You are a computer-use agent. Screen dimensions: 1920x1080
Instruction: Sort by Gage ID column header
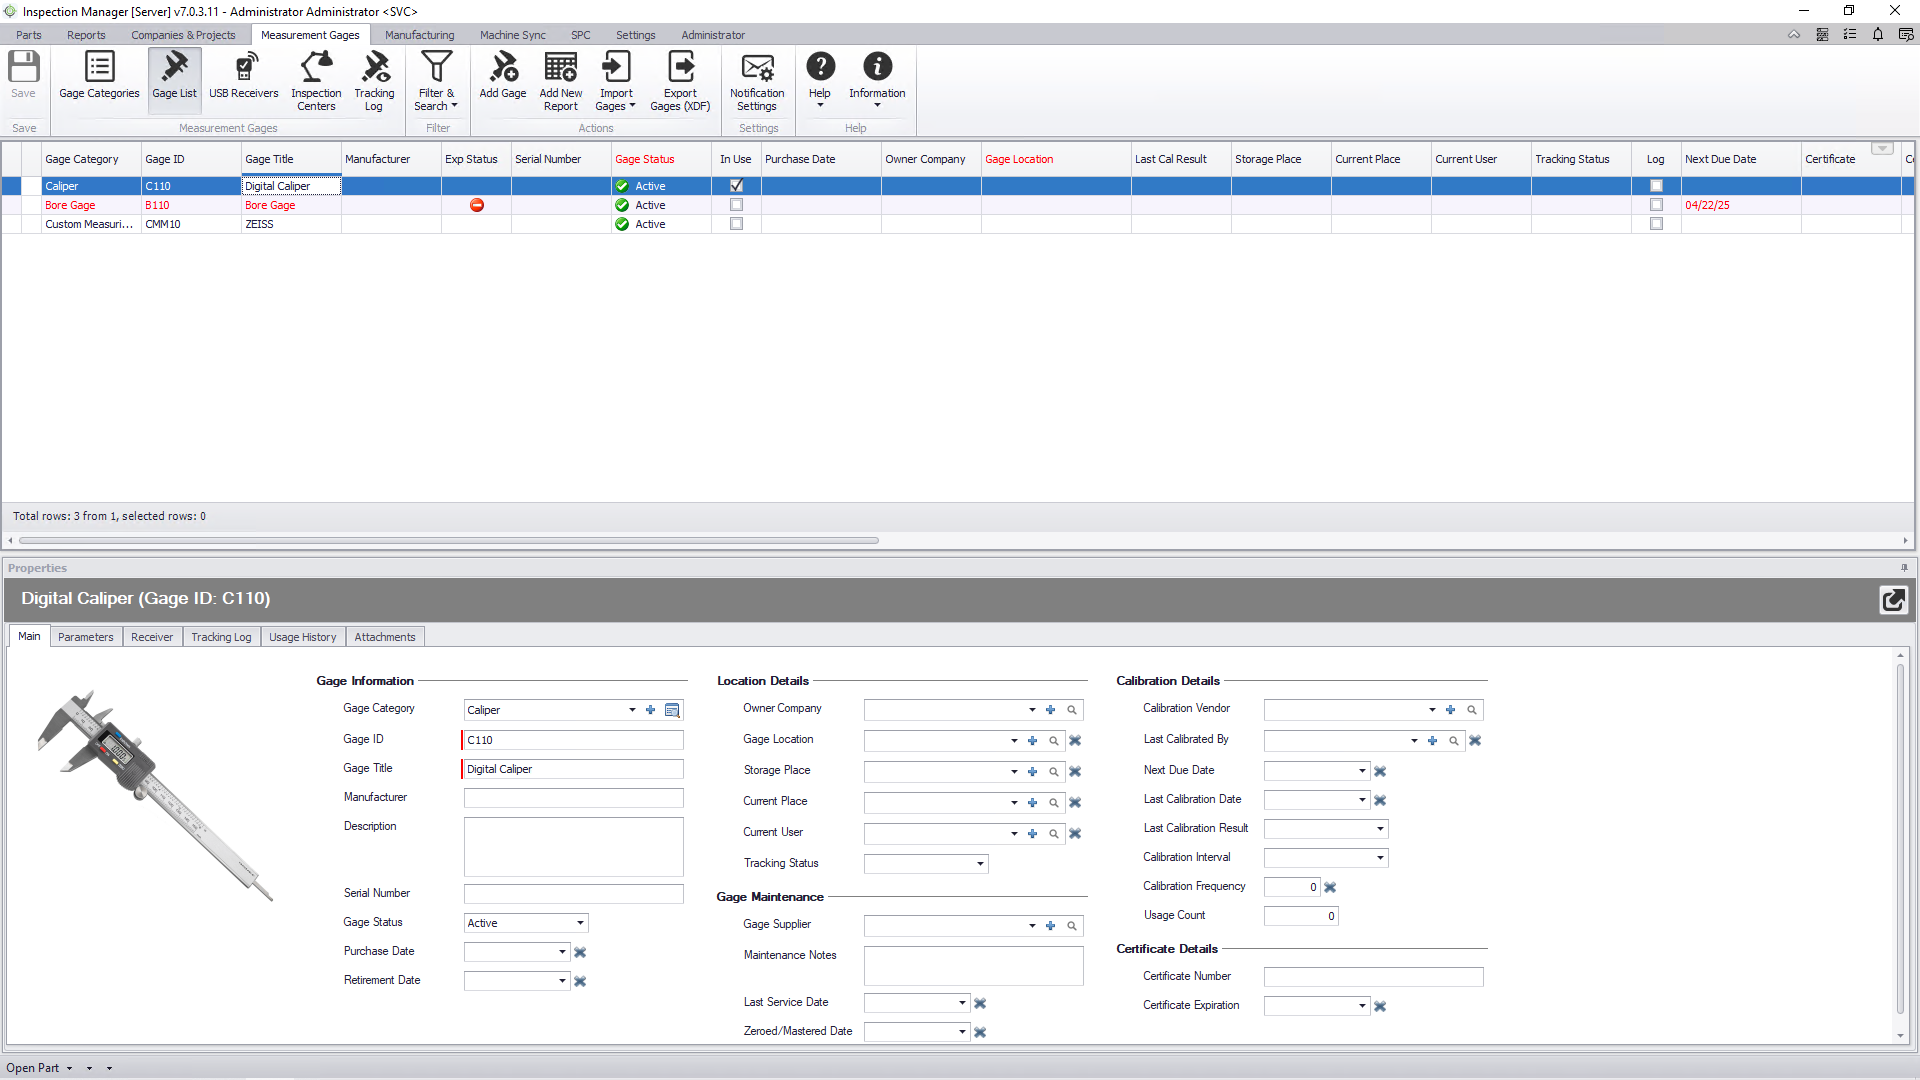pyautogui.click(x=190, y=159)
